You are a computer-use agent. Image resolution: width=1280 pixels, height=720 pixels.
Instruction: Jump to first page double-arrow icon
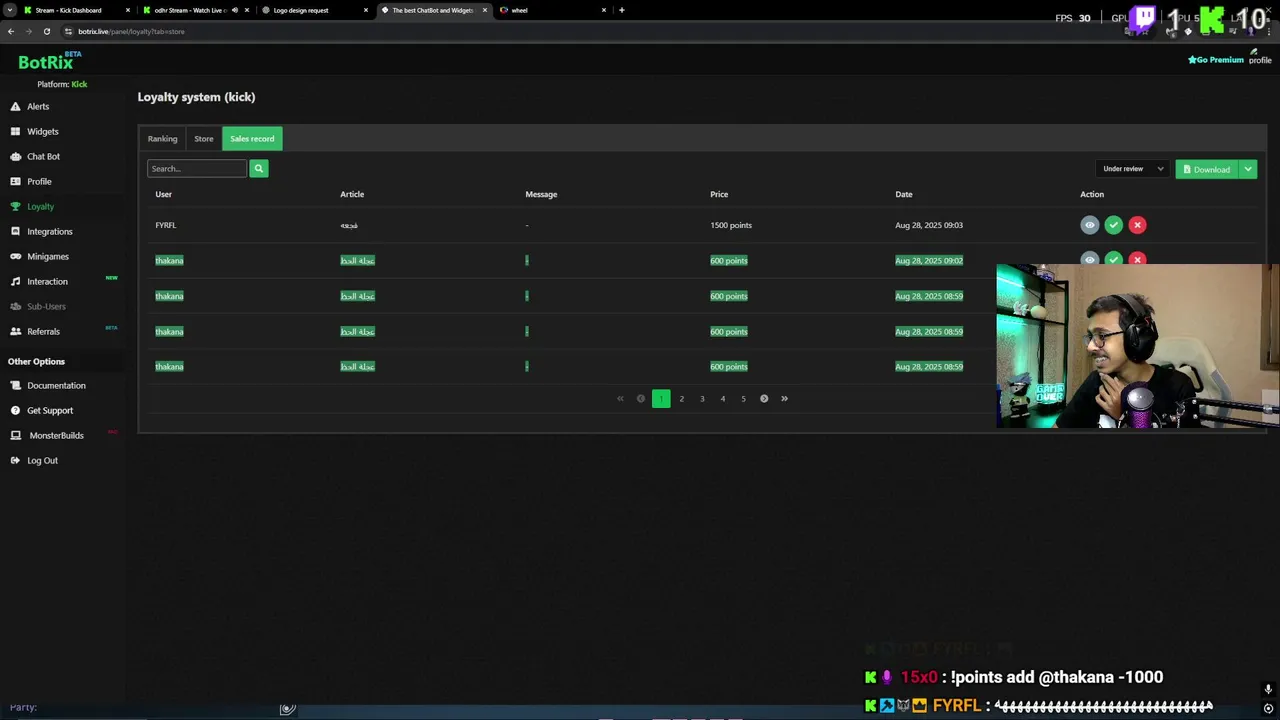pos(620,398)
